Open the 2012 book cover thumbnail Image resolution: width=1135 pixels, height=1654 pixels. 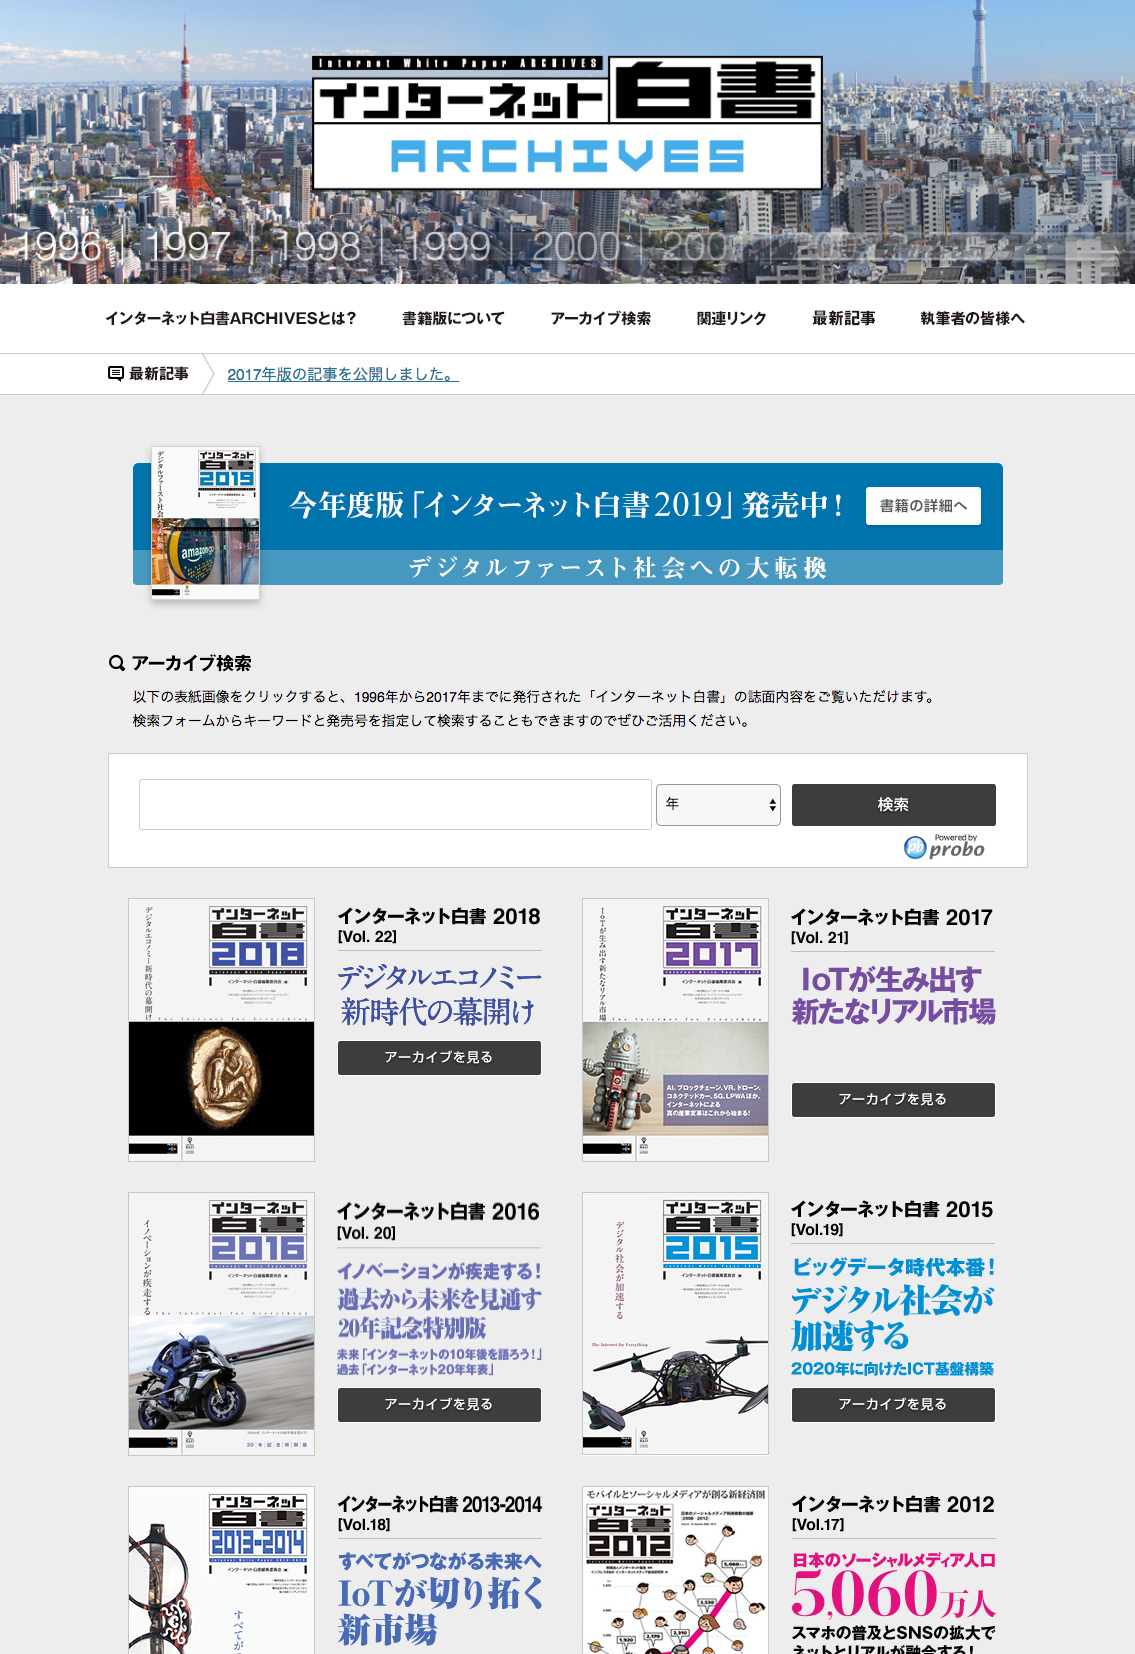pyautogui.click(x=675, y=1570)
